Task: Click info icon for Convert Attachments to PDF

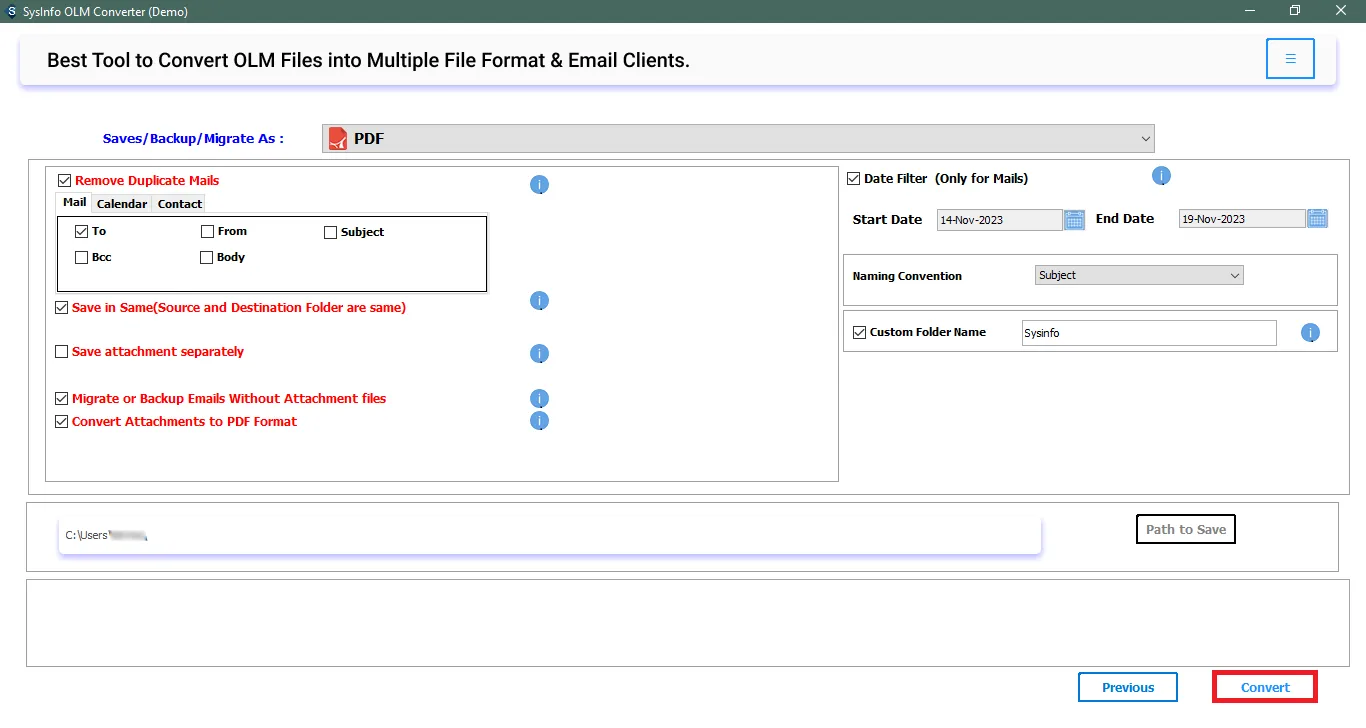Action: (539, 421)
